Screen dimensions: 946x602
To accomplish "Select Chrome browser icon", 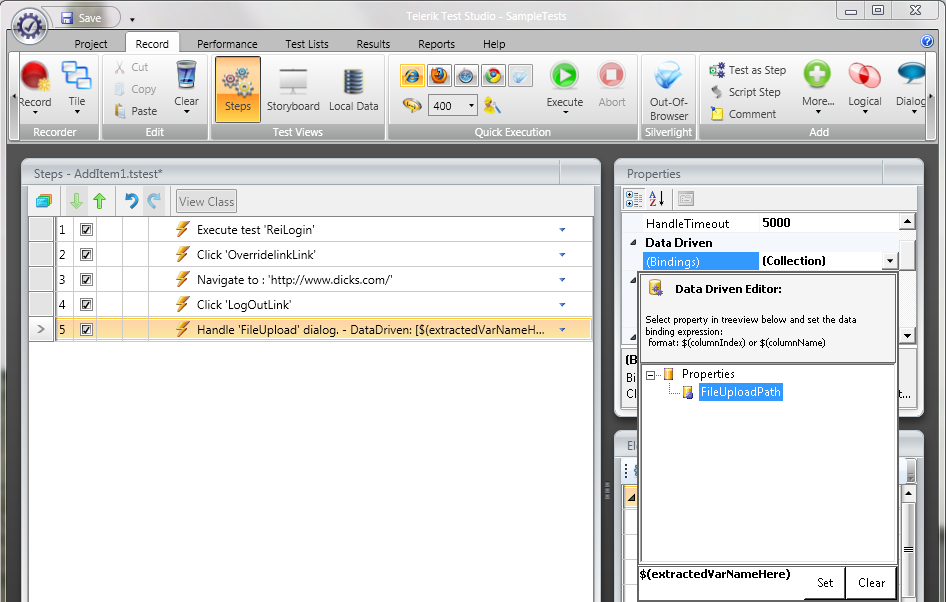I will click(494, 76).
